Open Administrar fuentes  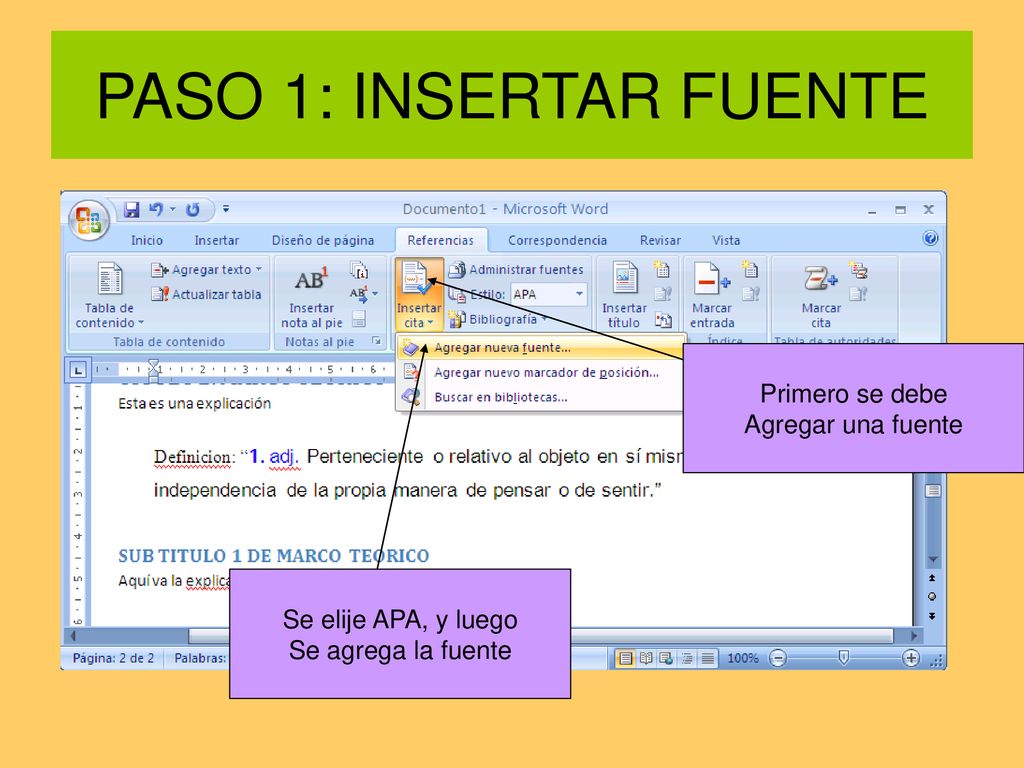(516, 270)
